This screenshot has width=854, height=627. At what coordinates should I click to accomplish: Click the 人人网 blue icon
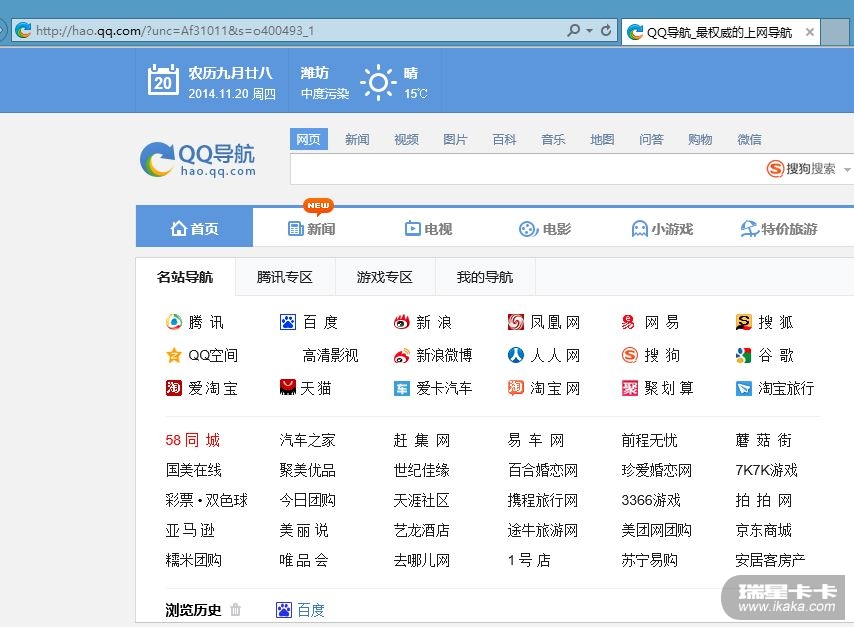point(515,355)
